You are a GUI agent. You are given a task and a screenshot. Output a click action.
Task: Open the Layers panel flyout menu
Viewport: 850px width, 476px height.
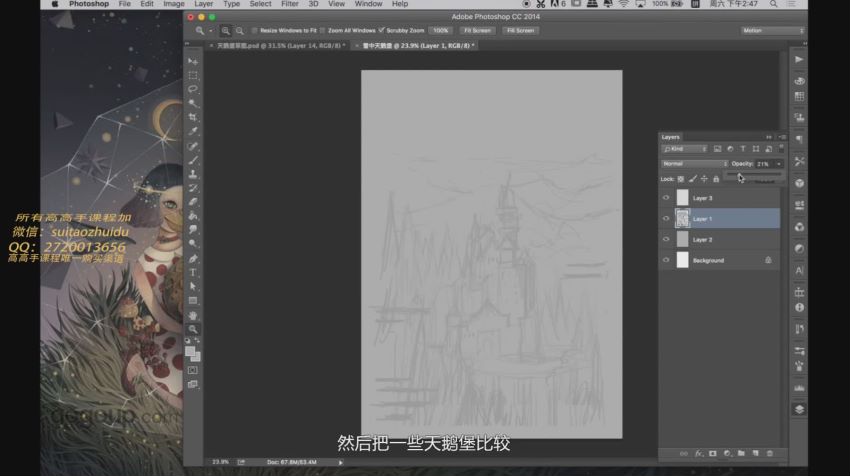(x=782, y=137)
